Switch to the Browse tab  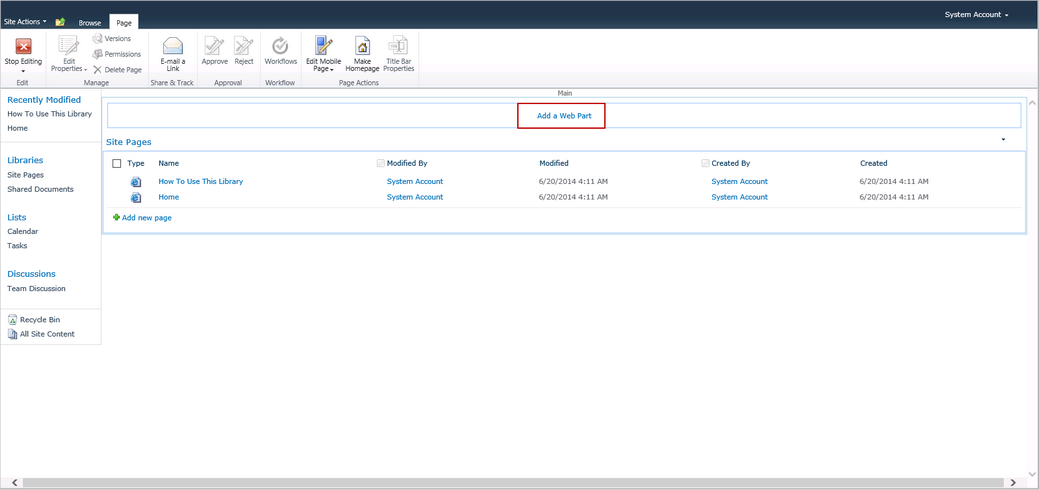90,23
